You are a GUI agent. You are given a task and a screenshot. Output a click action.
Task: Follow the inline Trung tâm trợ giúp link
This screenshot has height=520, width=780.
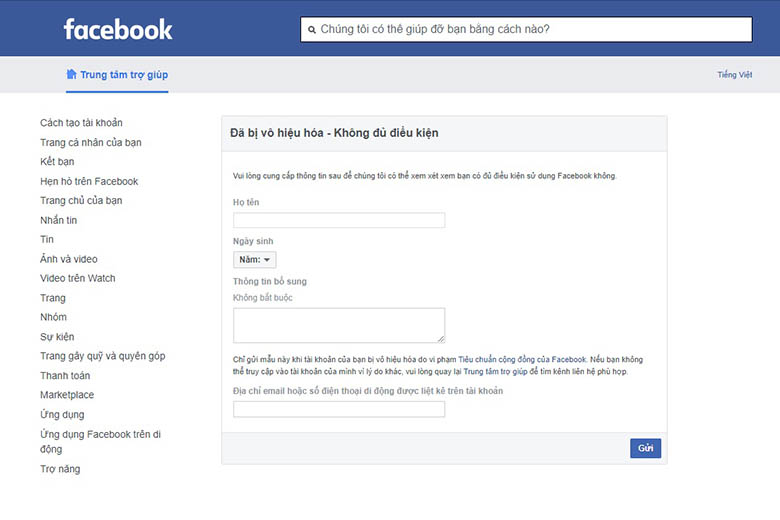click(x=495, y=371)
